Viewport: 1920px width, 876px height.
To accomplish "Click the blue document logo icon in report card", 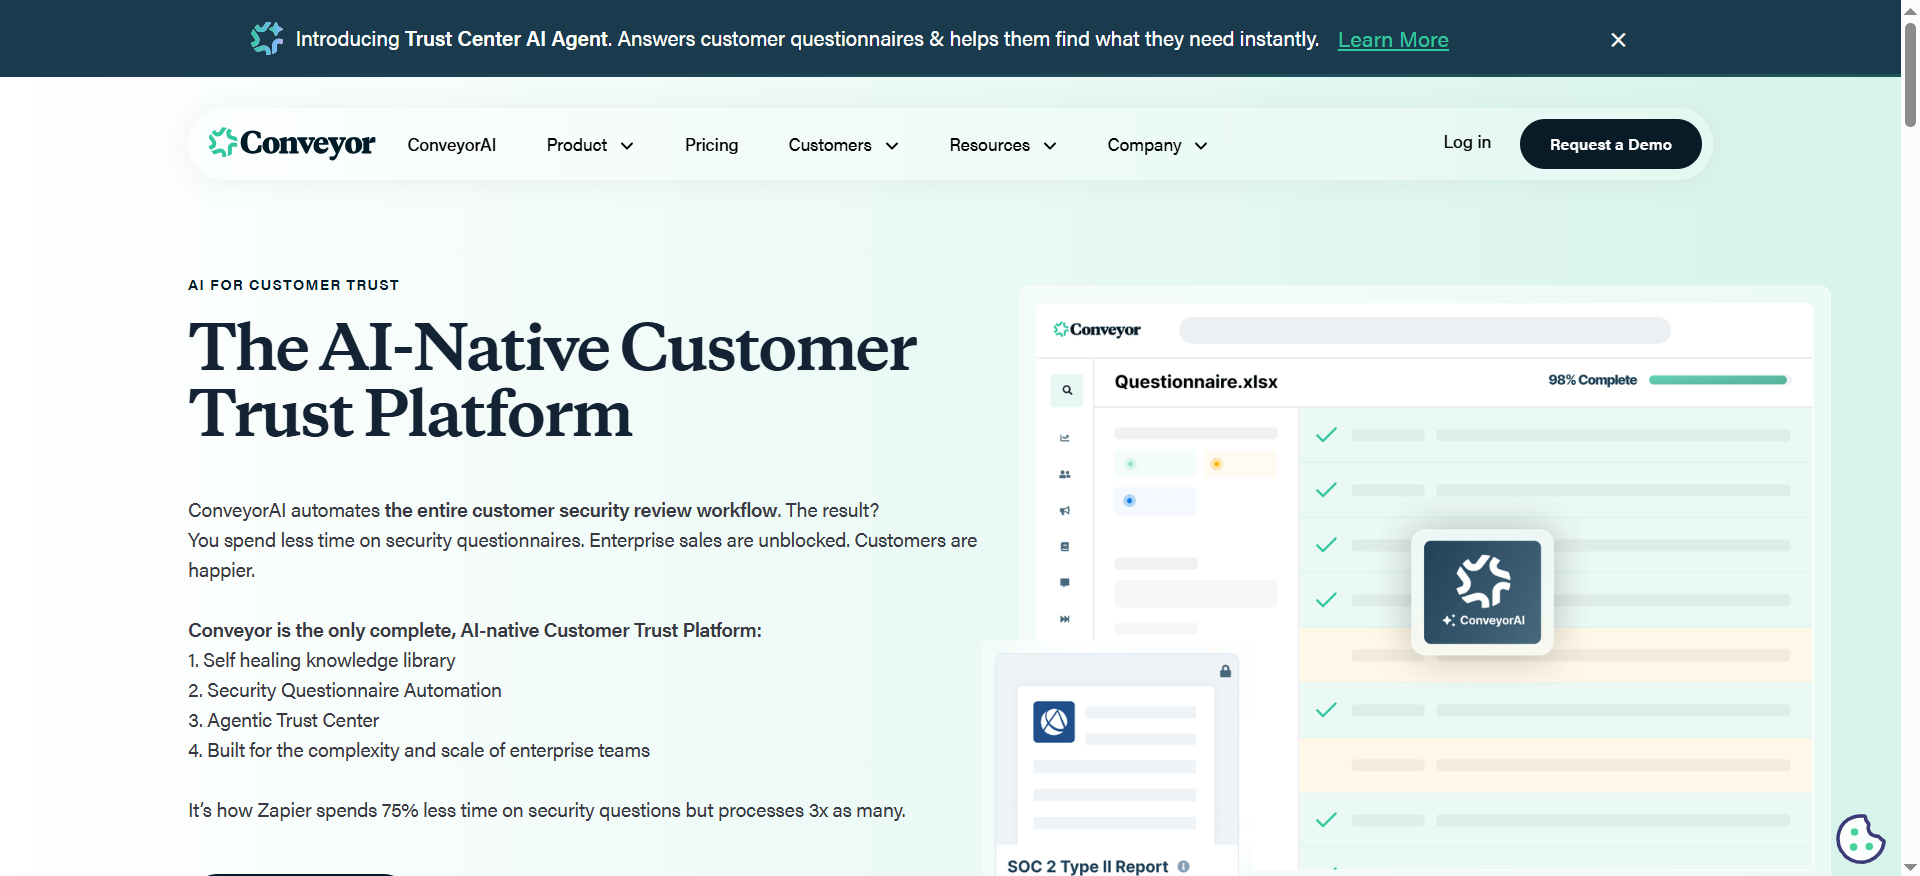I will pos(1054,721).
